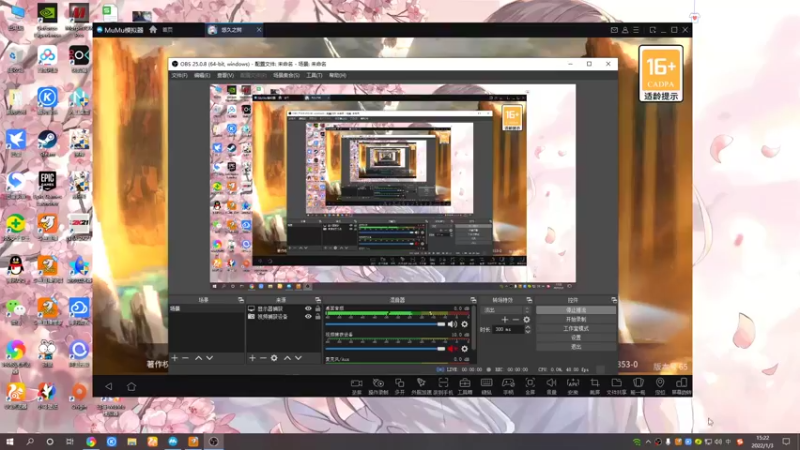
Task: Add a scene transition with the plus icon
Action: [x=505, y=320]
